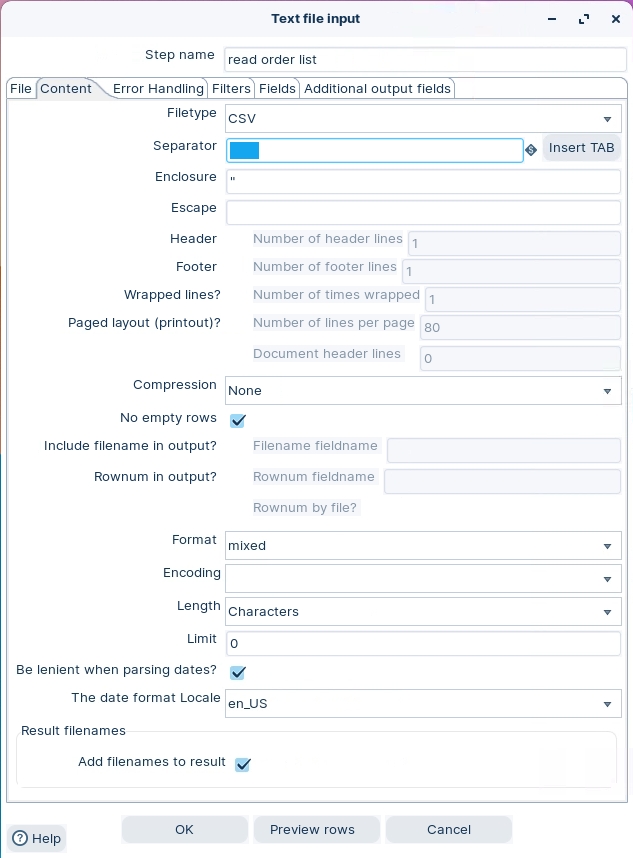633x858 pixels.
Task: Close the Text file input dialog
Action: [x=616, y=19]
